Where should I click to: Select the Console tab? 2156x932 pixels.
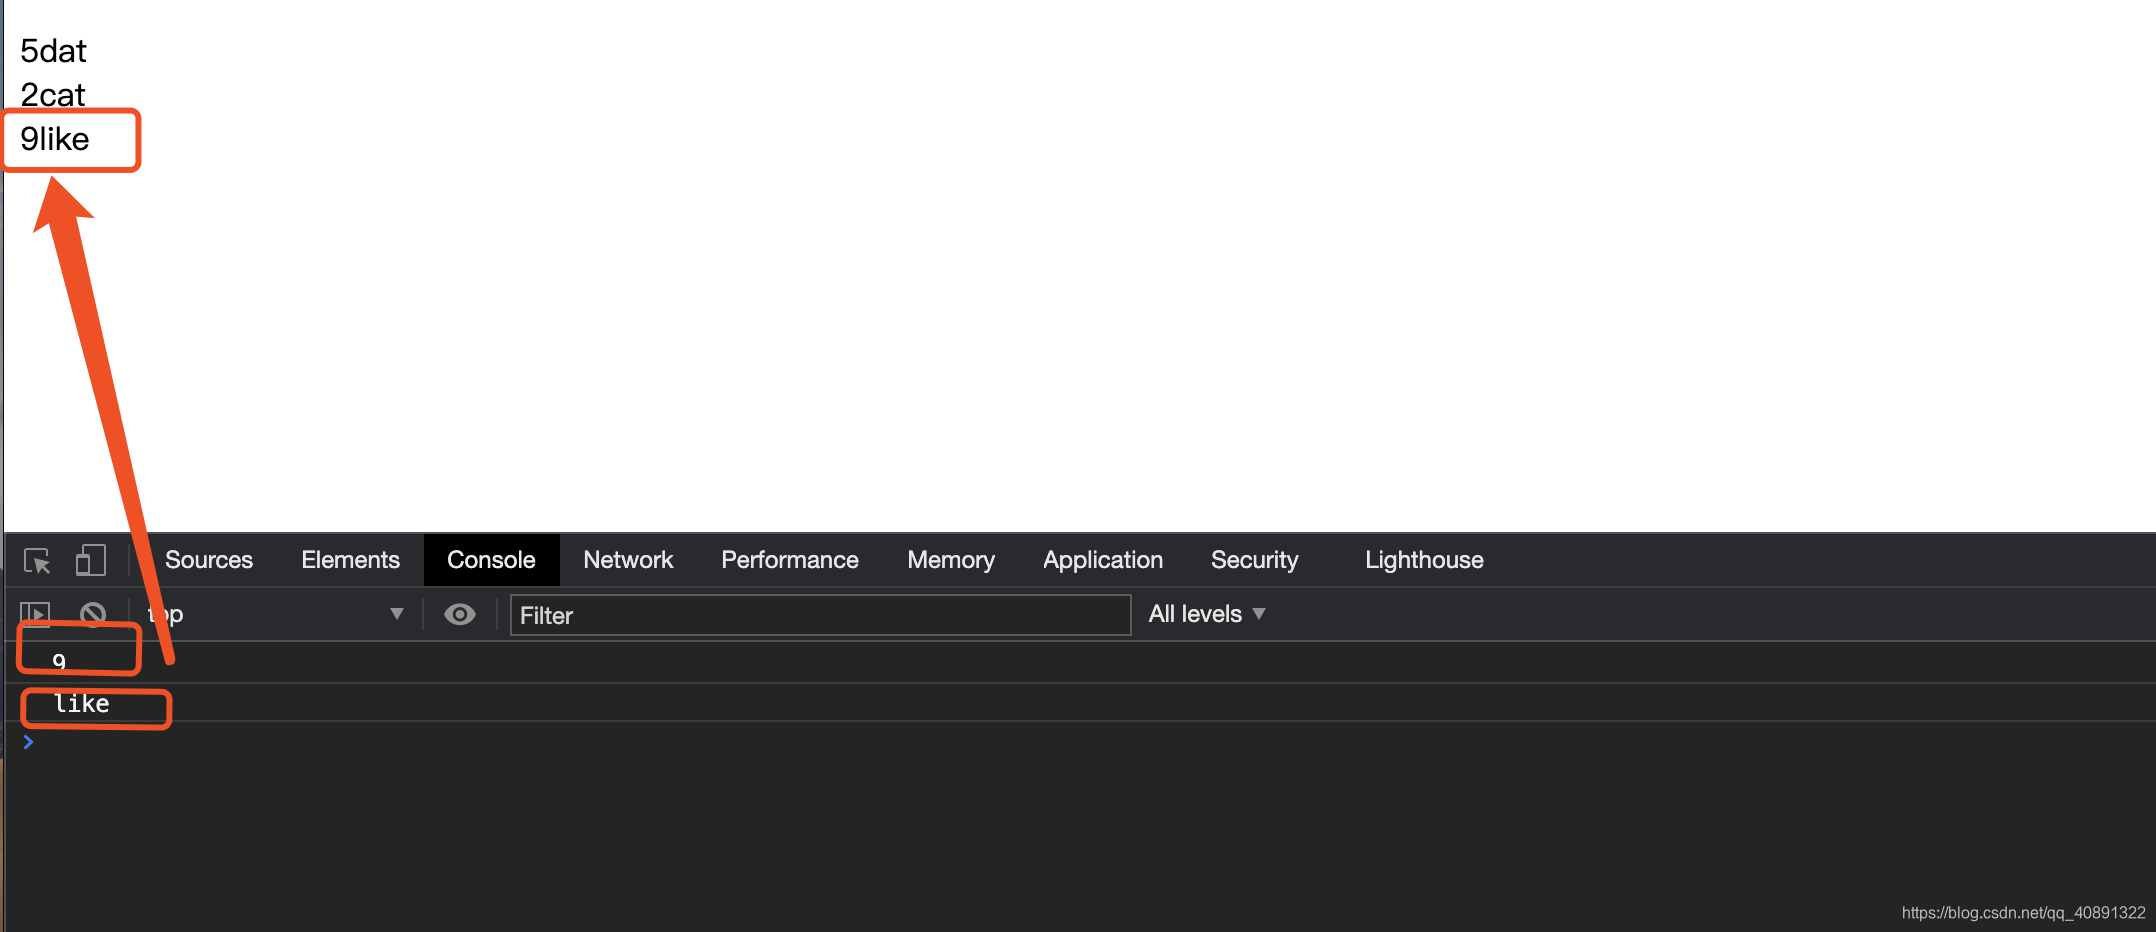tap(491, 560)
